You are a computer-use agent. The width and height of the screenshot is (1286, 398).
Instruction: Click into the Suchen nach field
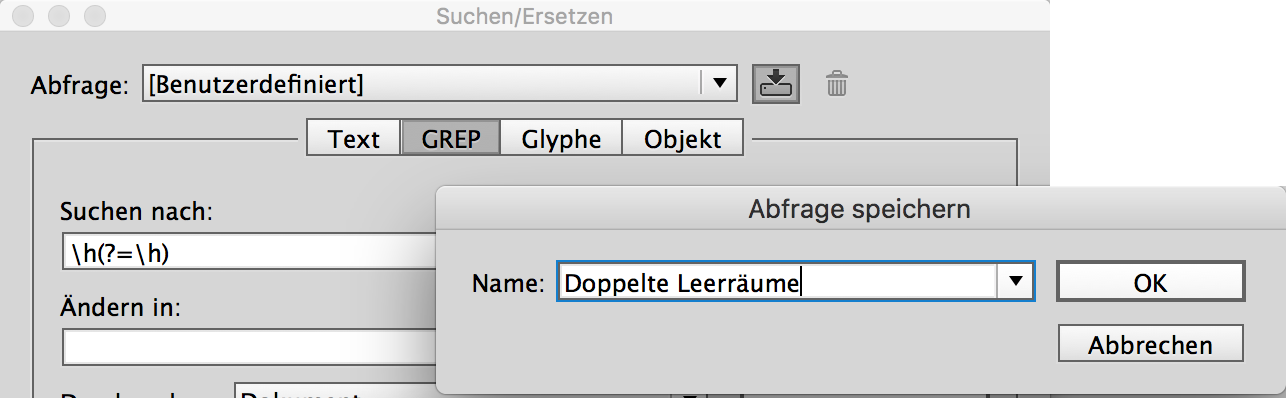249,253
